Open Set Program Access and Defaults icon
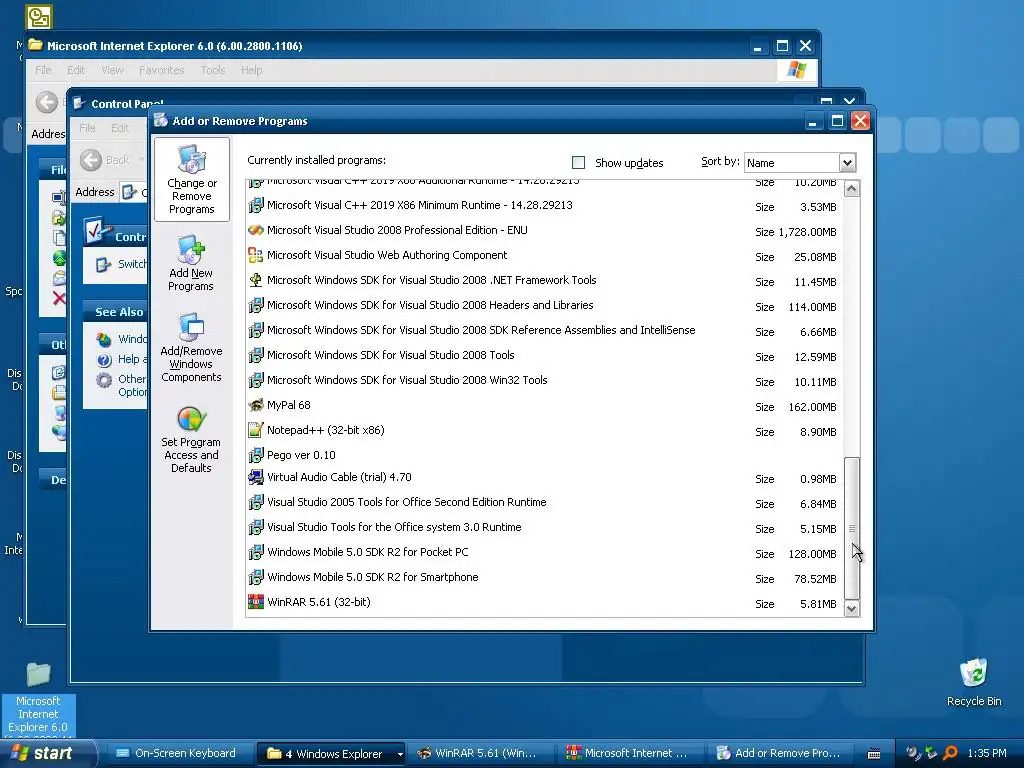The width and height of the screenshot is (1024, 768). [x=191, y=440]
